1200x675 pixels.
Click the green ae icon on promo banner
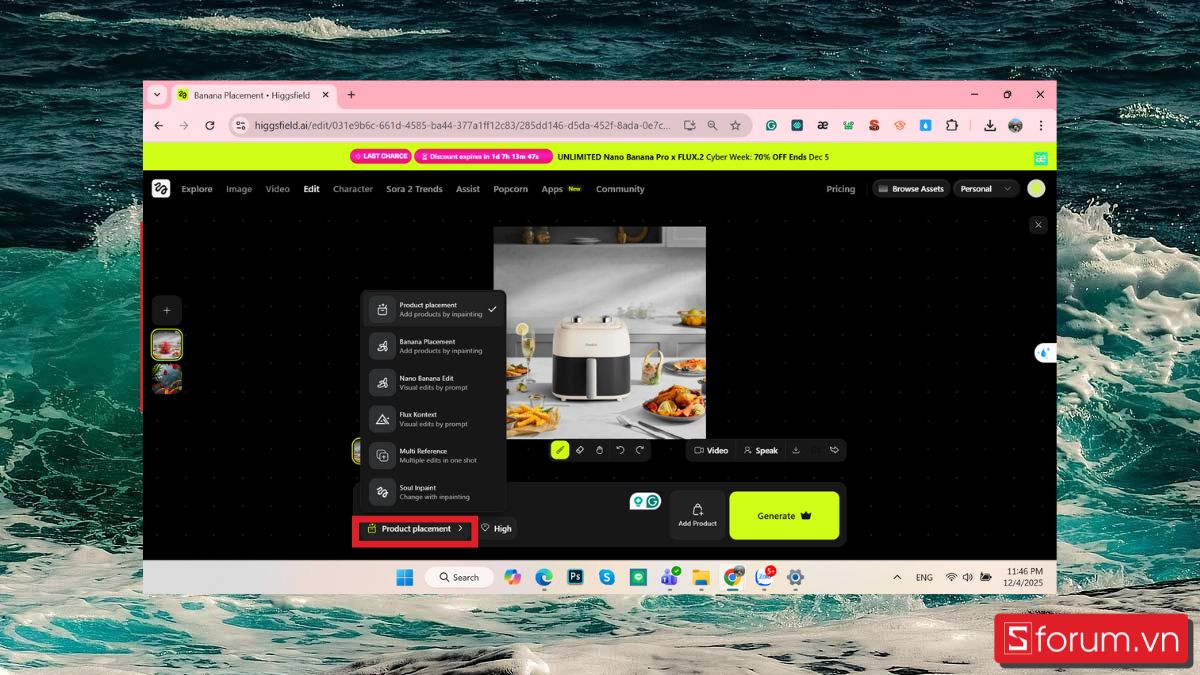pyautogui.click(x=1040, y=157)
